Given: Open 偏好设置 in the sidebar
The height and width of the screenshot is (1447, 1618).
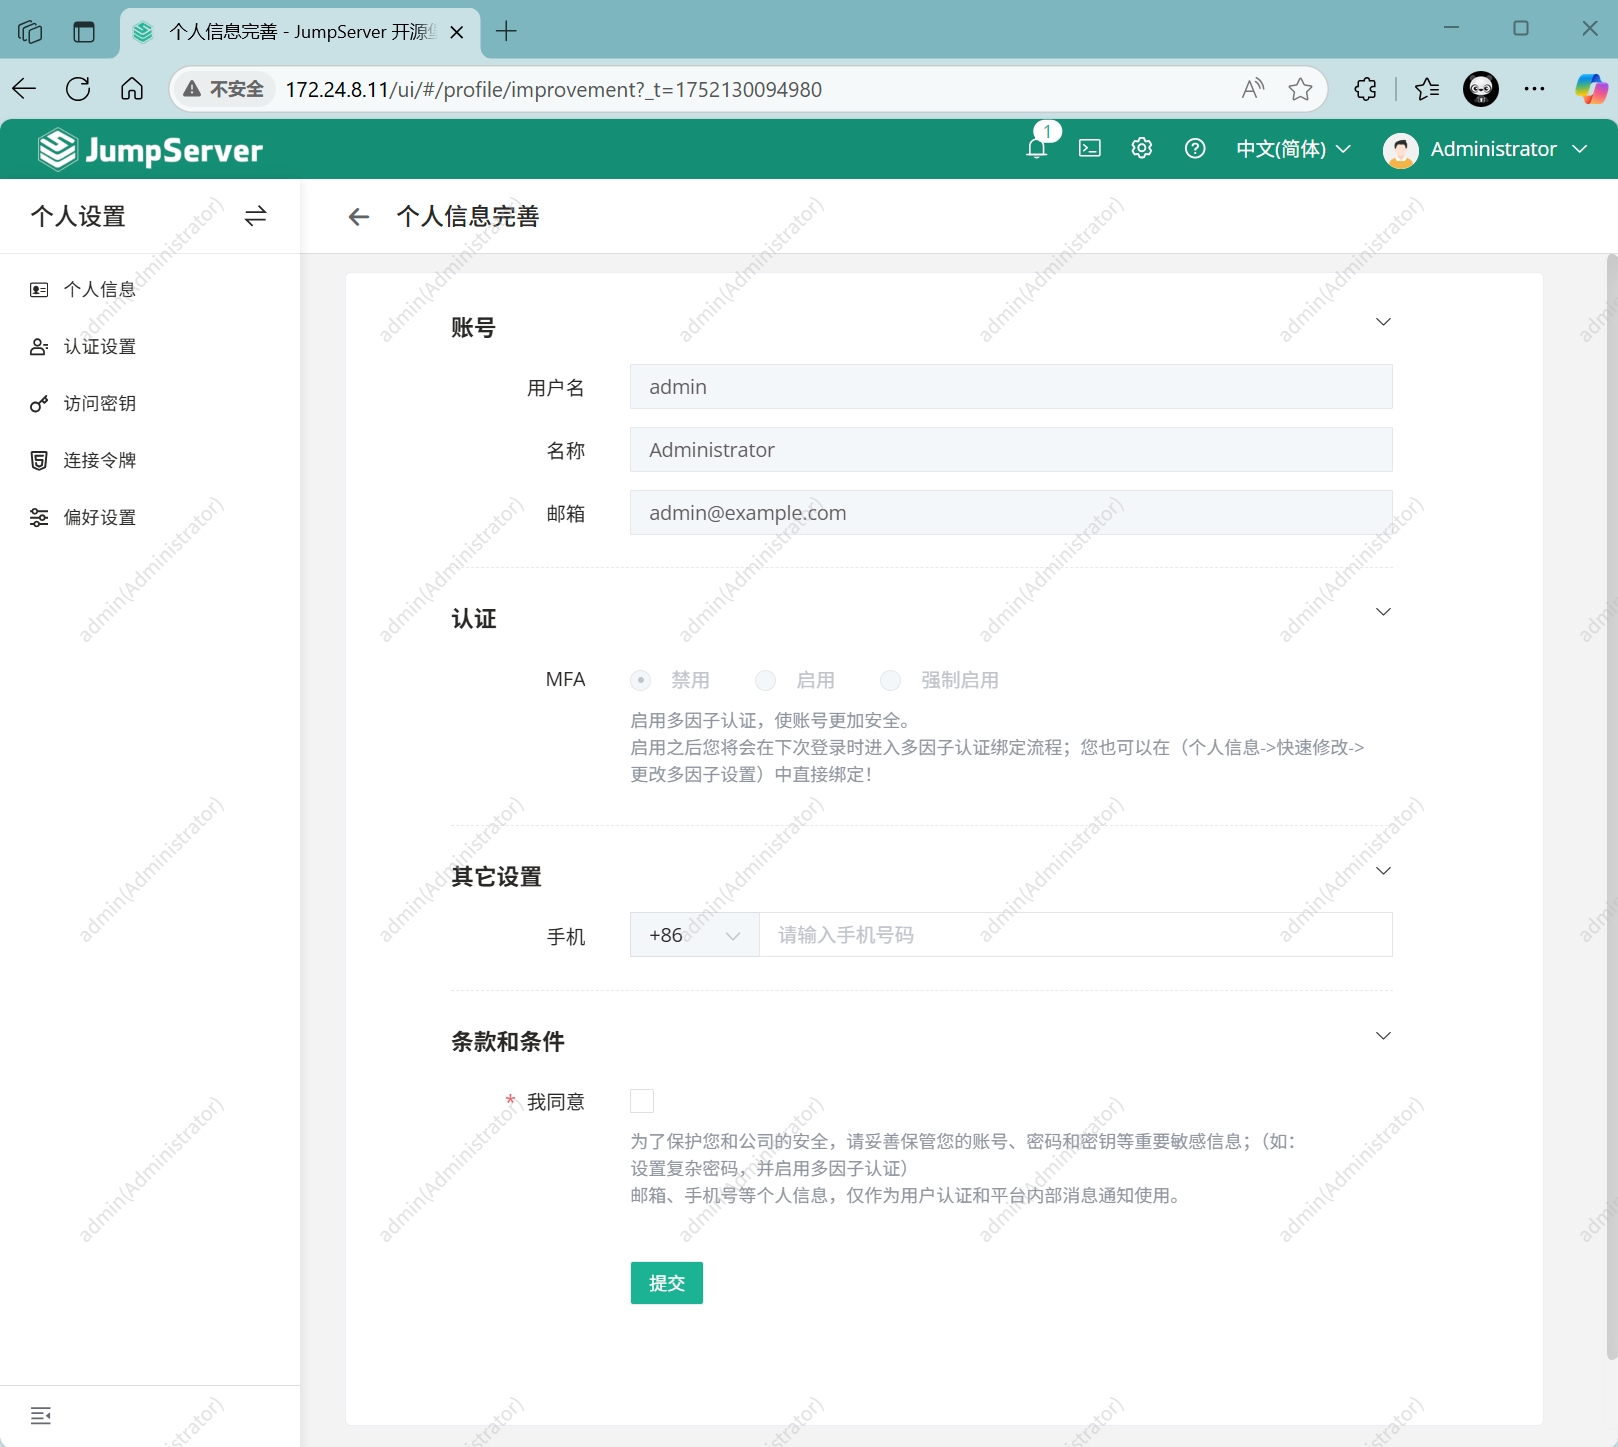Looking at the screenshot, I should [x=100, y=518].
